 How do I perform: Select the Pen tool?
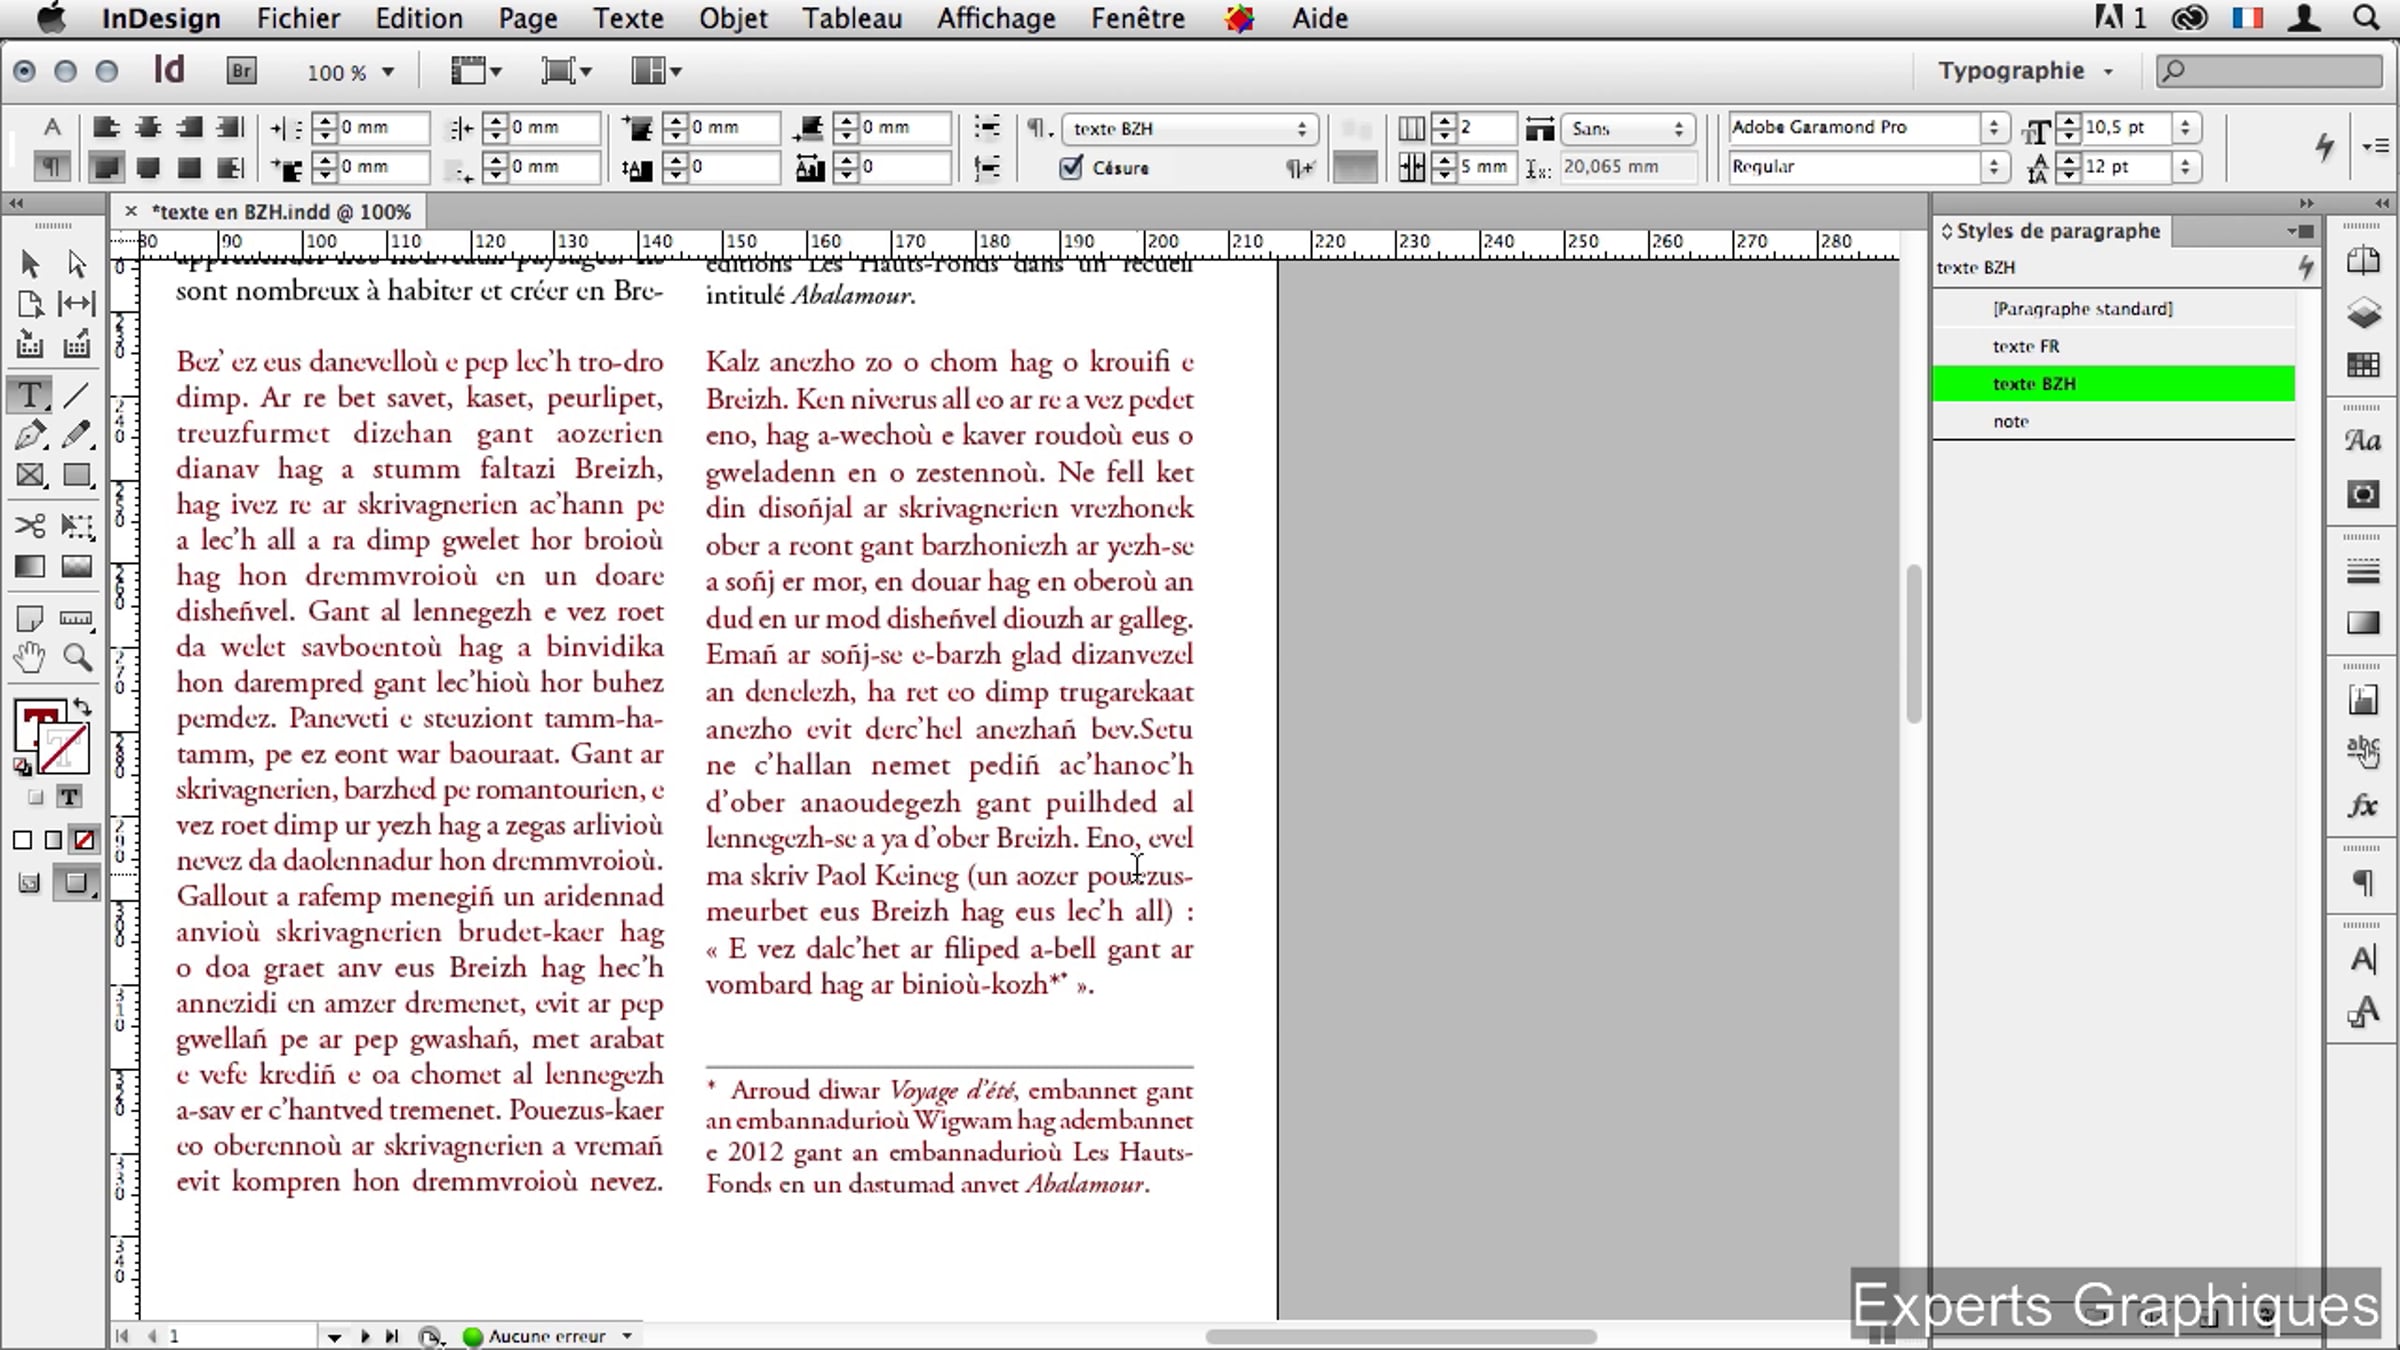click(30, 435)
